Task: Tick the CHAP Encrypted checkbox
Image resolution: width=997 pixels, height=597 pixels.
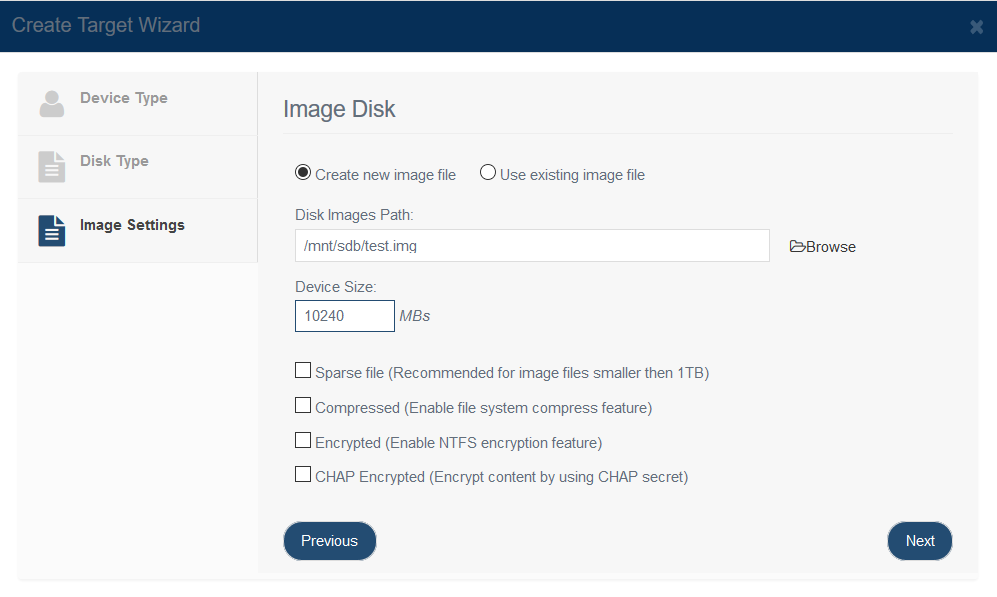Action: pos(303,474)
